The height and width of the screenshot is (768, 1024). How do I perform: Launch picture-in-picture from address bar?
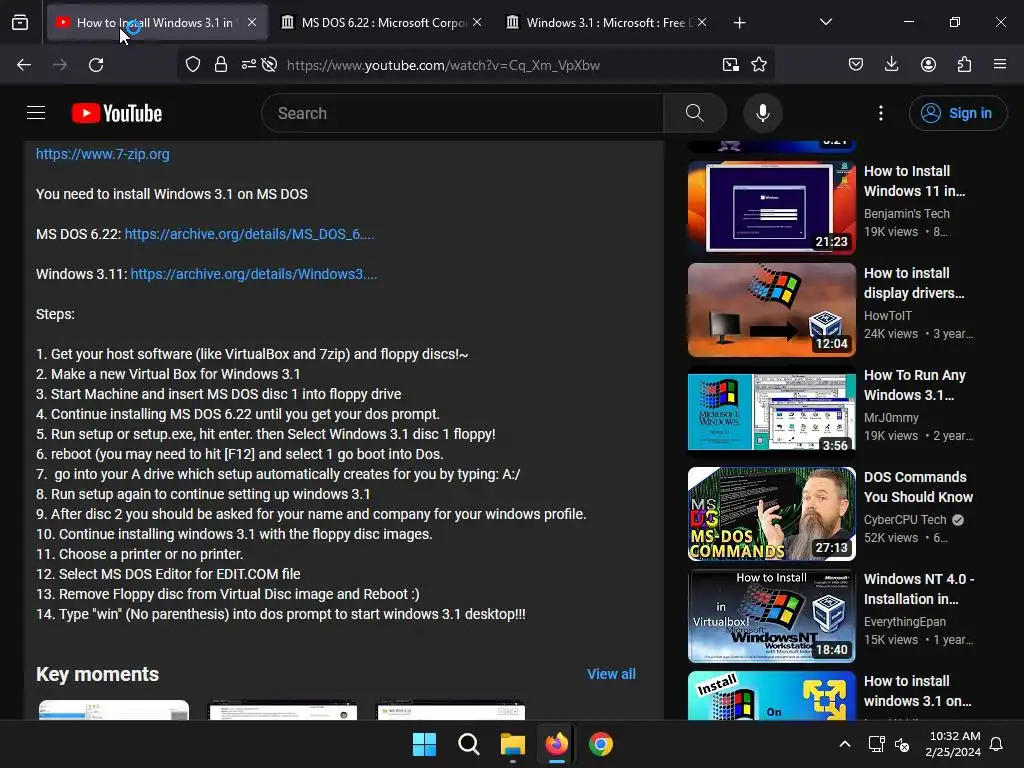click(x=731, y=65)
